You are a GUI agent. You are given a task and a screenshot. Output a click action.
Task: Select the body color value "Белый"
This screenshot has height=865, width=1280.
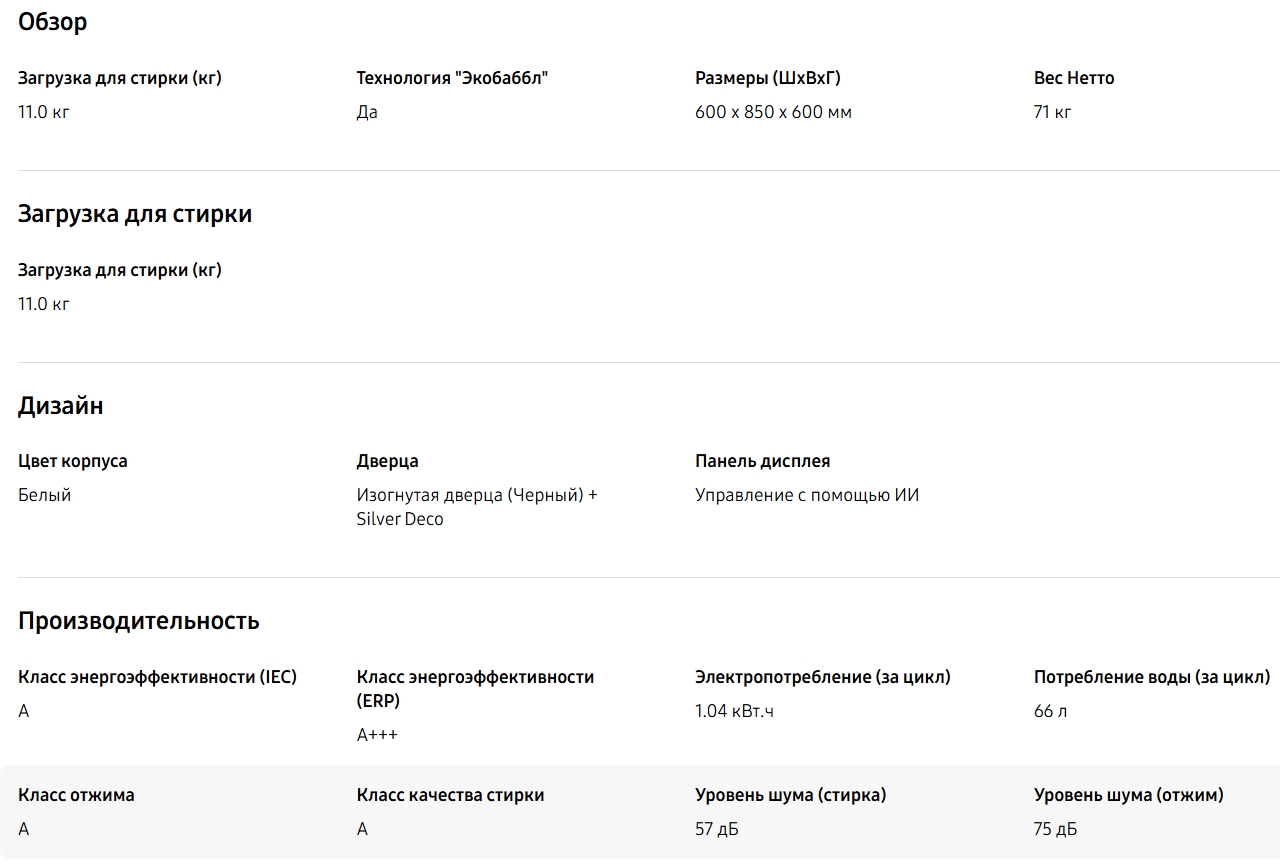pyautogui.click(x=44, y=495)
